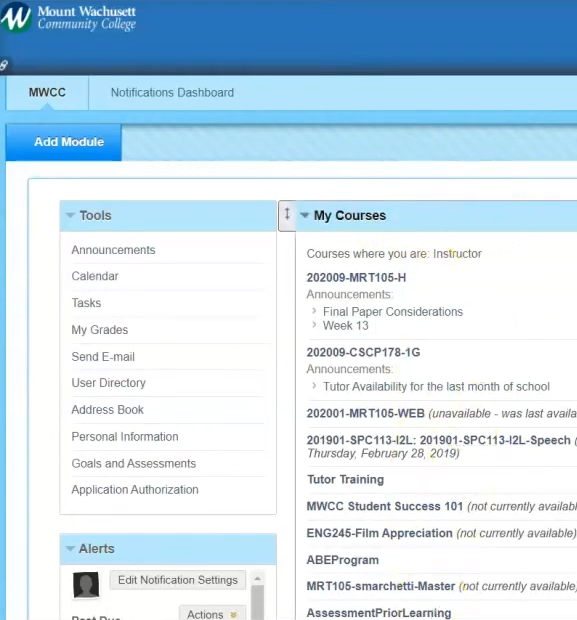The width and height of the screenshot is (577, 620).
Task: Open Tutor Availability for the last month announcement
Action: [x=436, y=386]
